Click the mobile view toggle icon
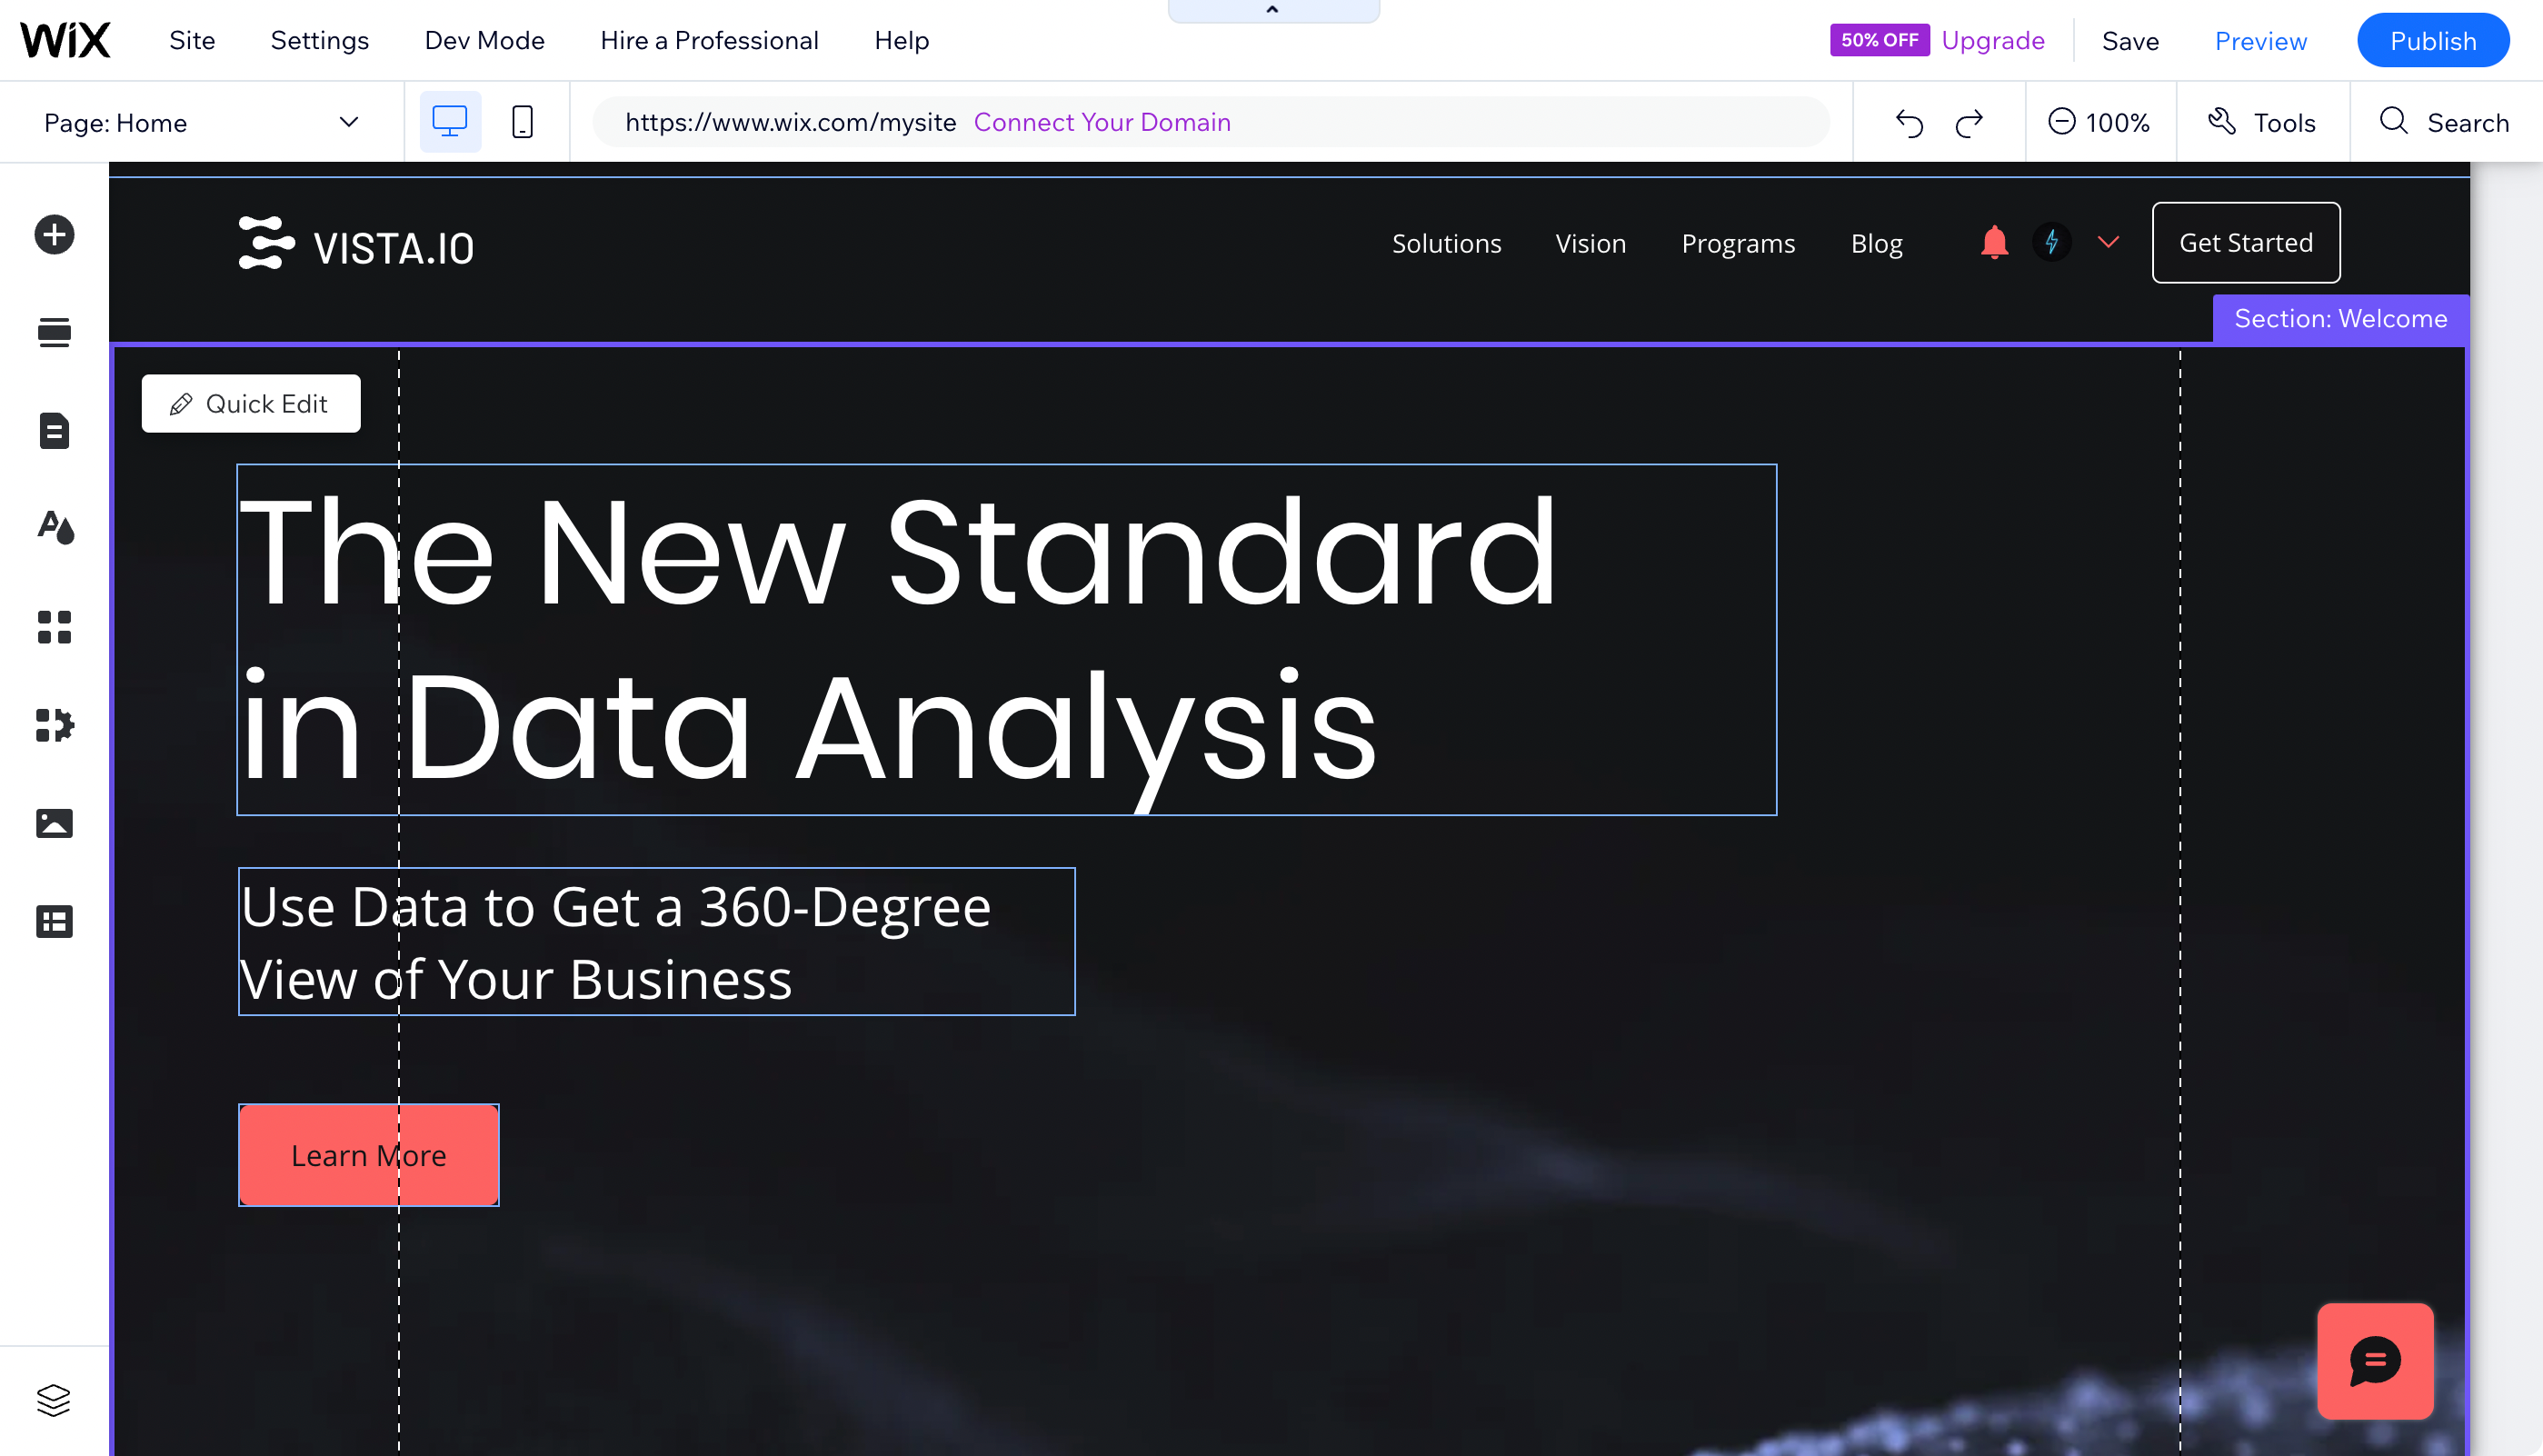The height and width of the screenshot is (1456, 2543). coord(524,122)
